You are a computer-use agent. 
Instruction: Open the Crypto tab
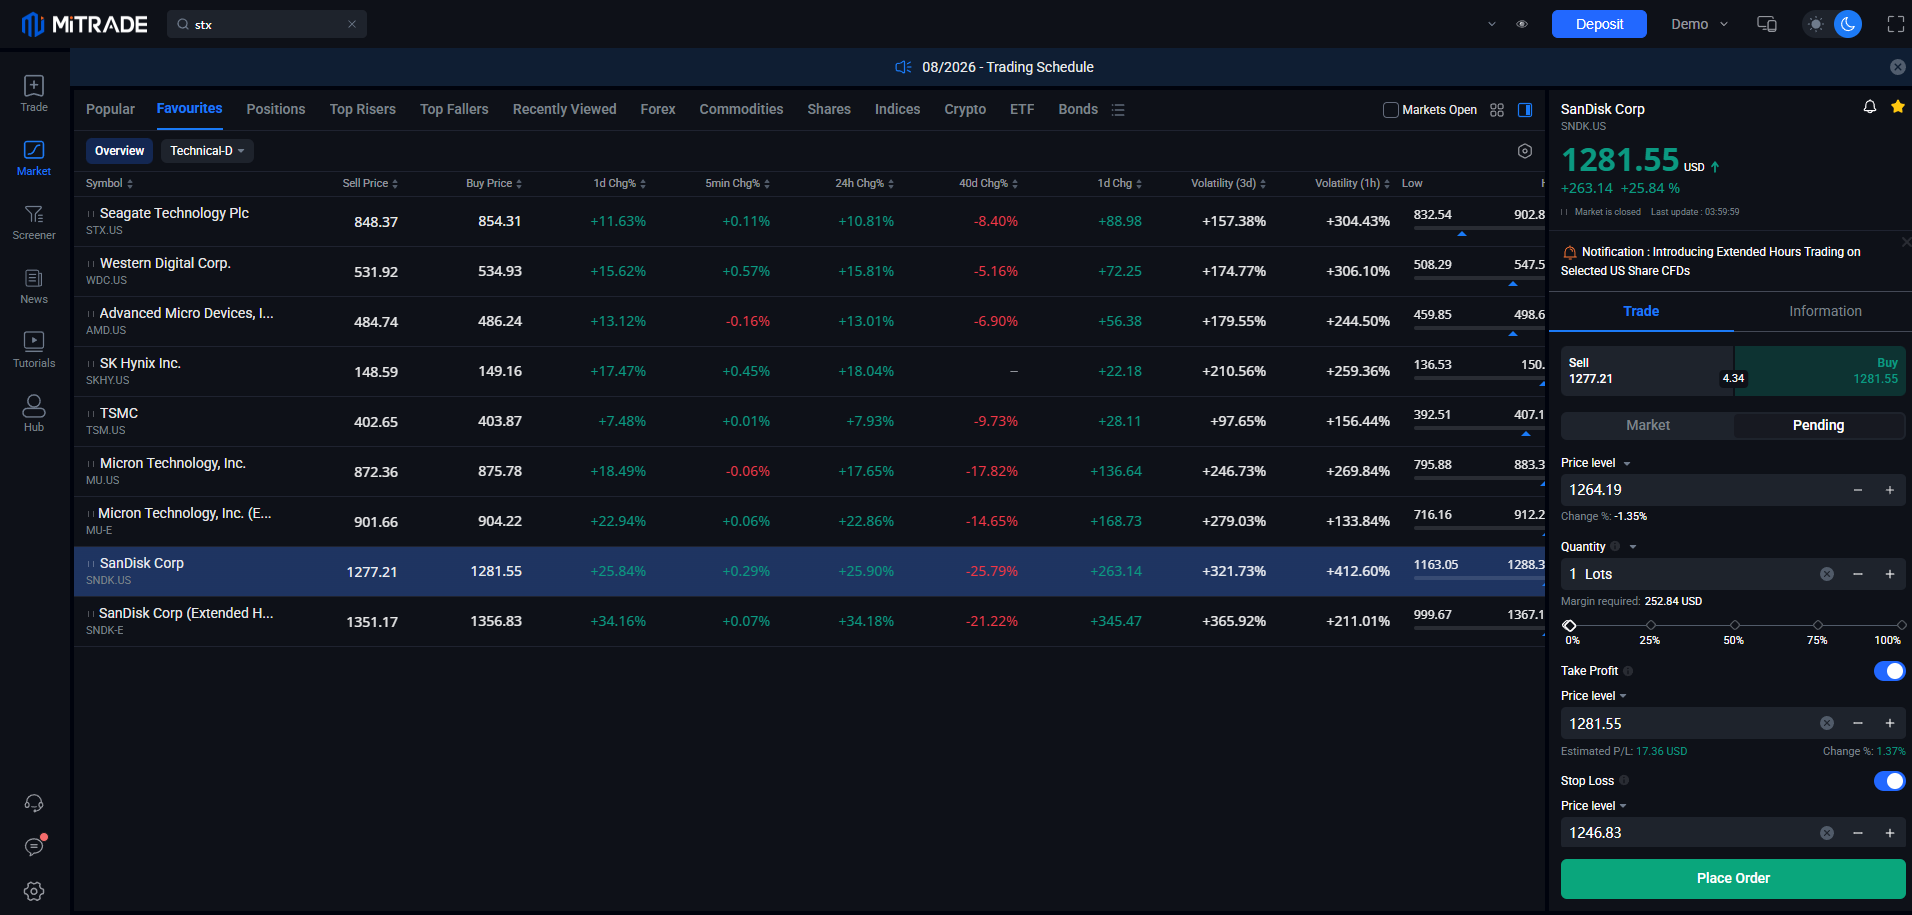965,109
